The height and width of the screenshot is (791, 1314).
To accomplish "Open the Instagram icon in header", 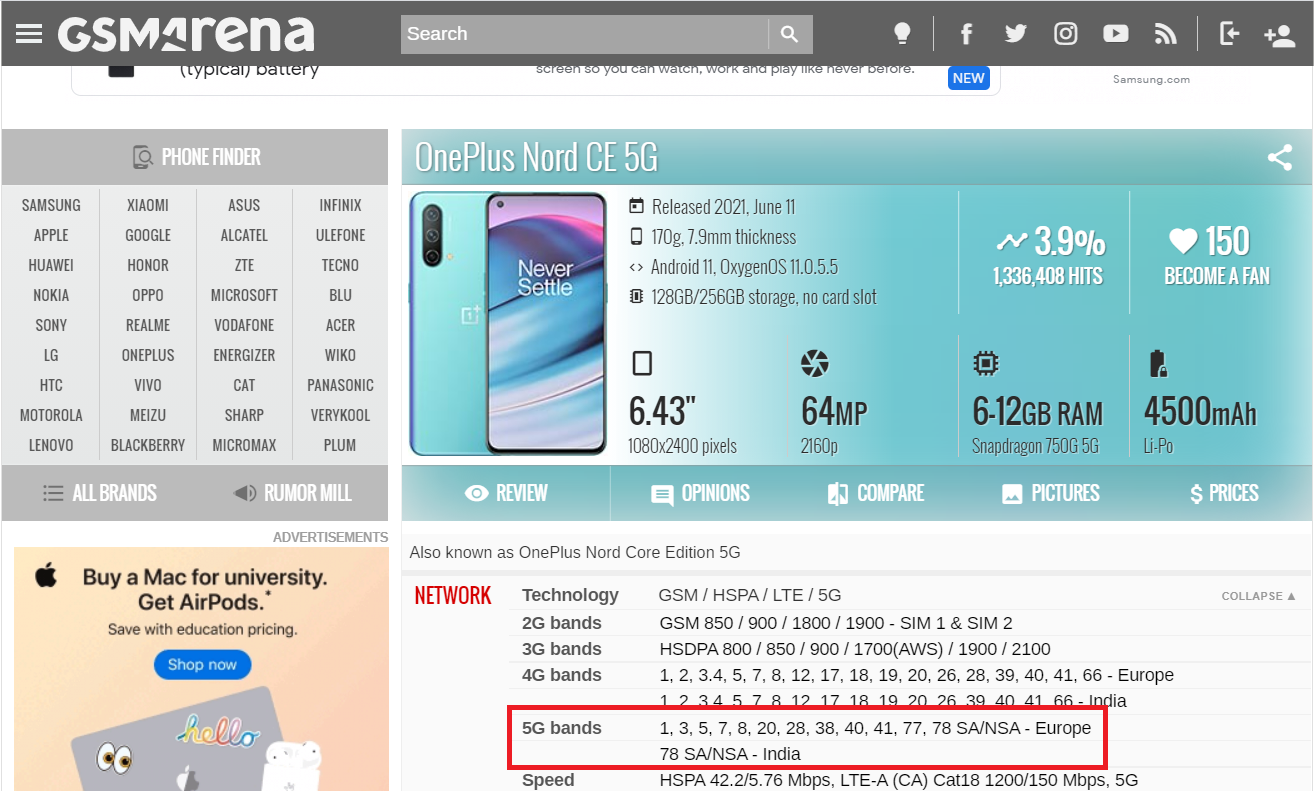I will pos(1066,34).
